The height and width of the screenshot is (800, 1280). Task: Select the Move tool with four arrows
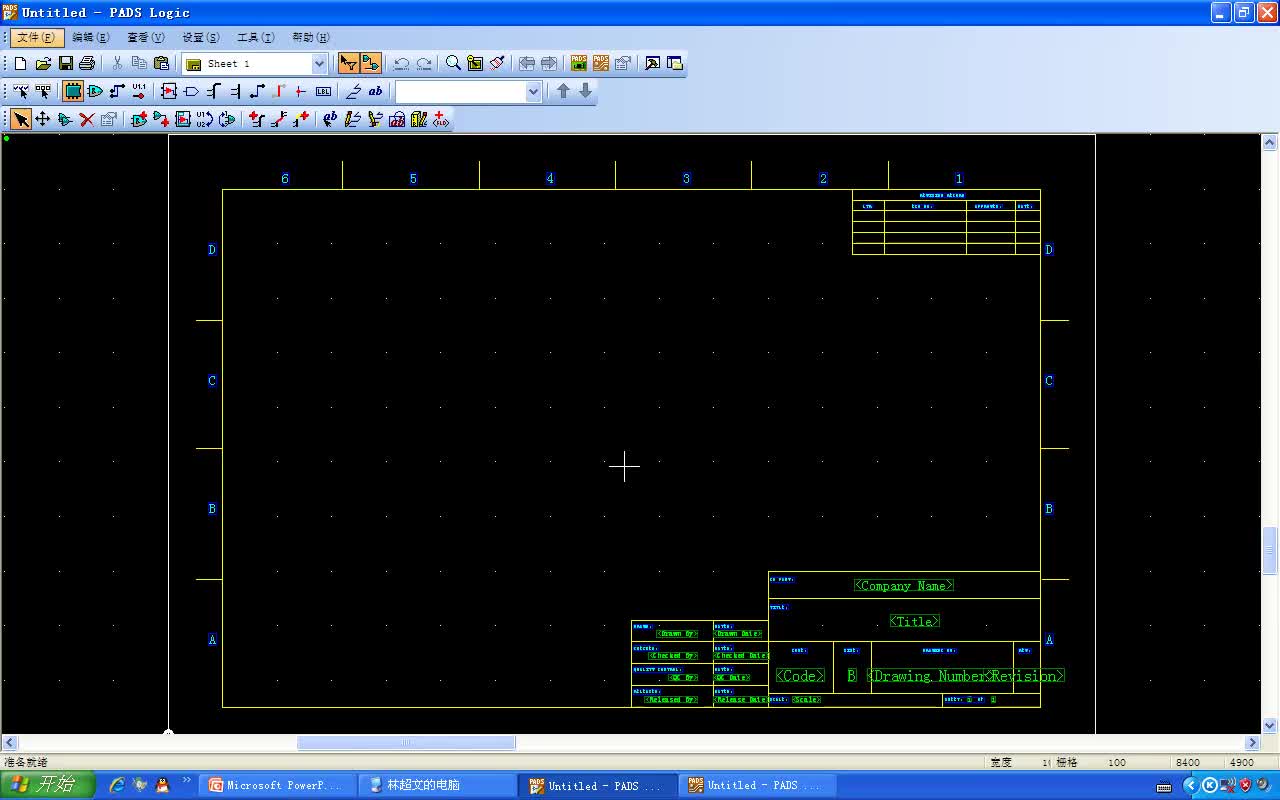[x=43, y=119]
